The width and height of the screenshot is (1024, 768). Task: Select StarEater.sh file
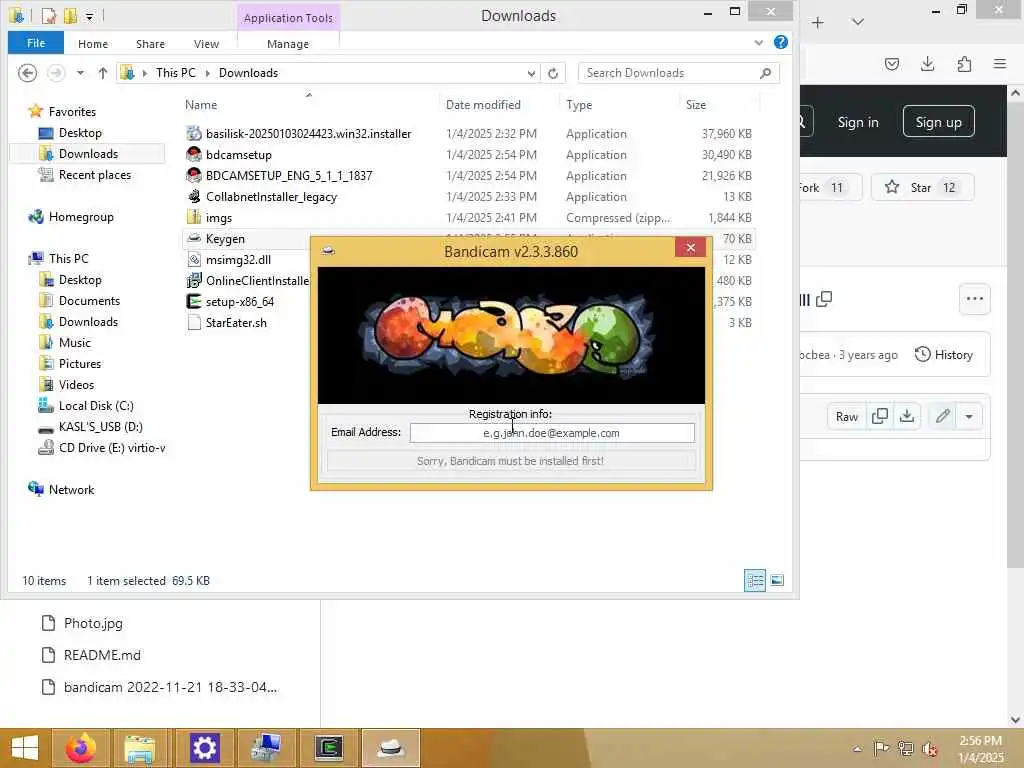click(x=236, y=323)
